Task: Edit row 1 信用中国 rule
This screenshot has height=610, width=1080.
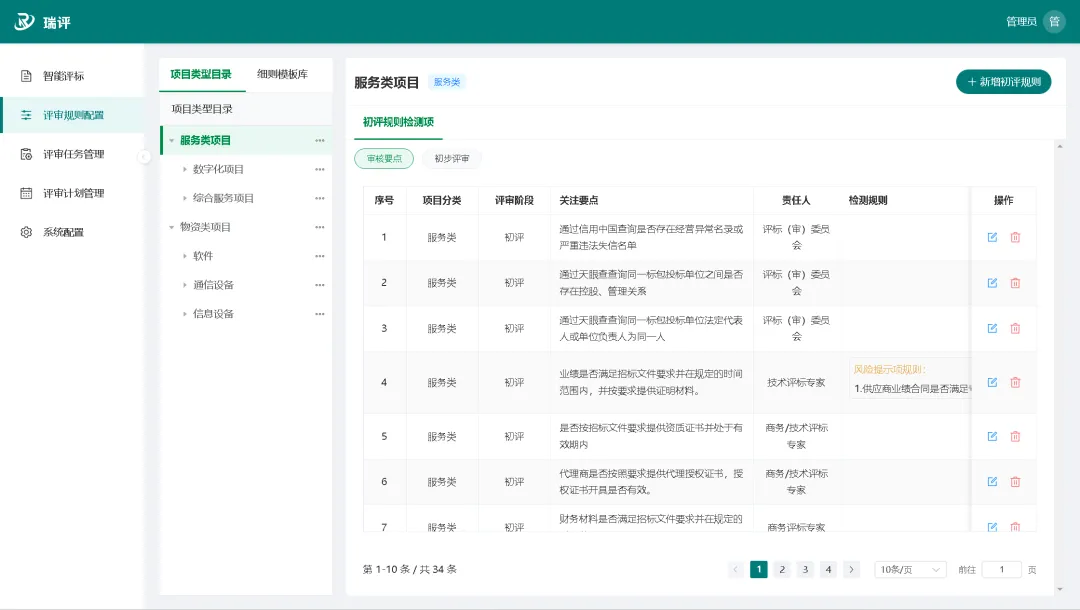Action: point(992,237)
